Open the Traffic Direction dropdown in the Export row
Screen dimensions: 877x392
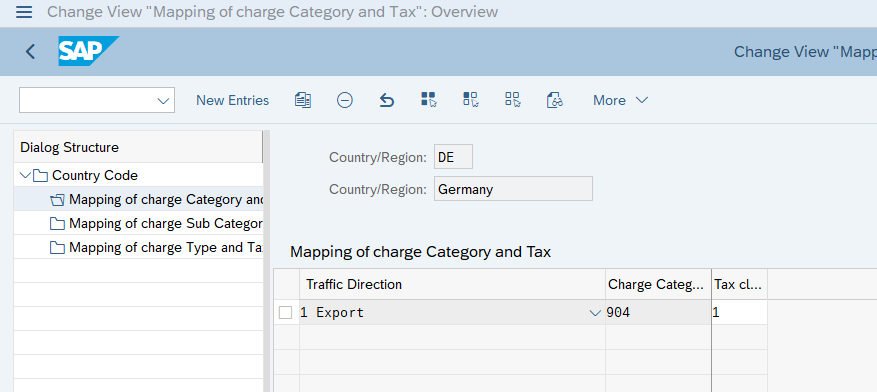coord(595,313)
